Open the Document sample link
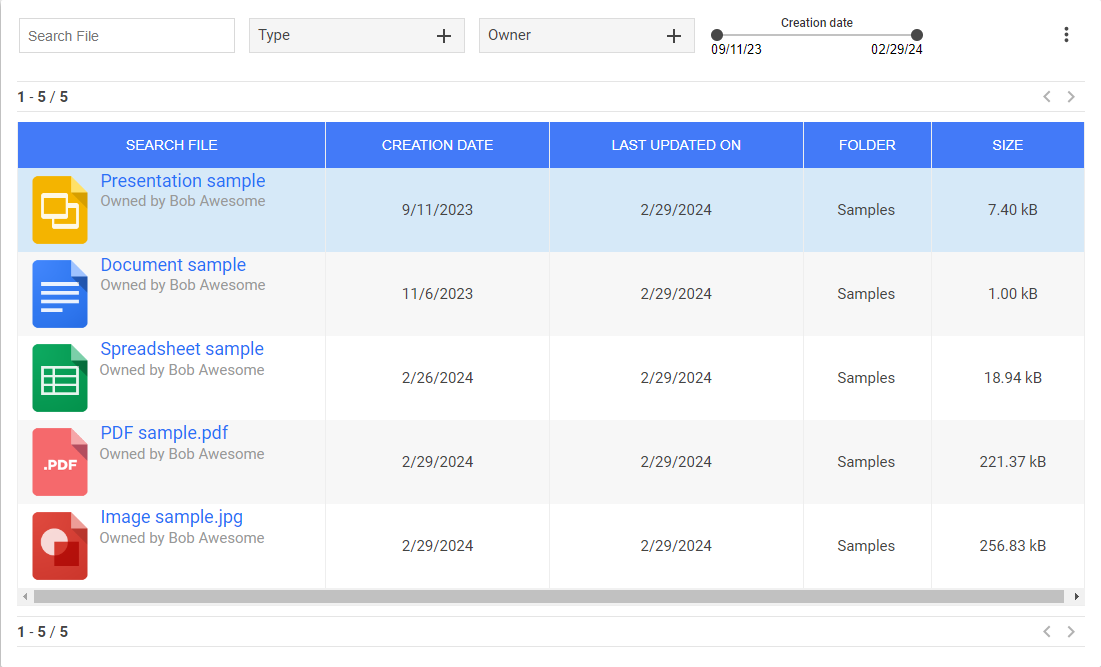Screen dimensions: 1101x667 pos(173,265)
